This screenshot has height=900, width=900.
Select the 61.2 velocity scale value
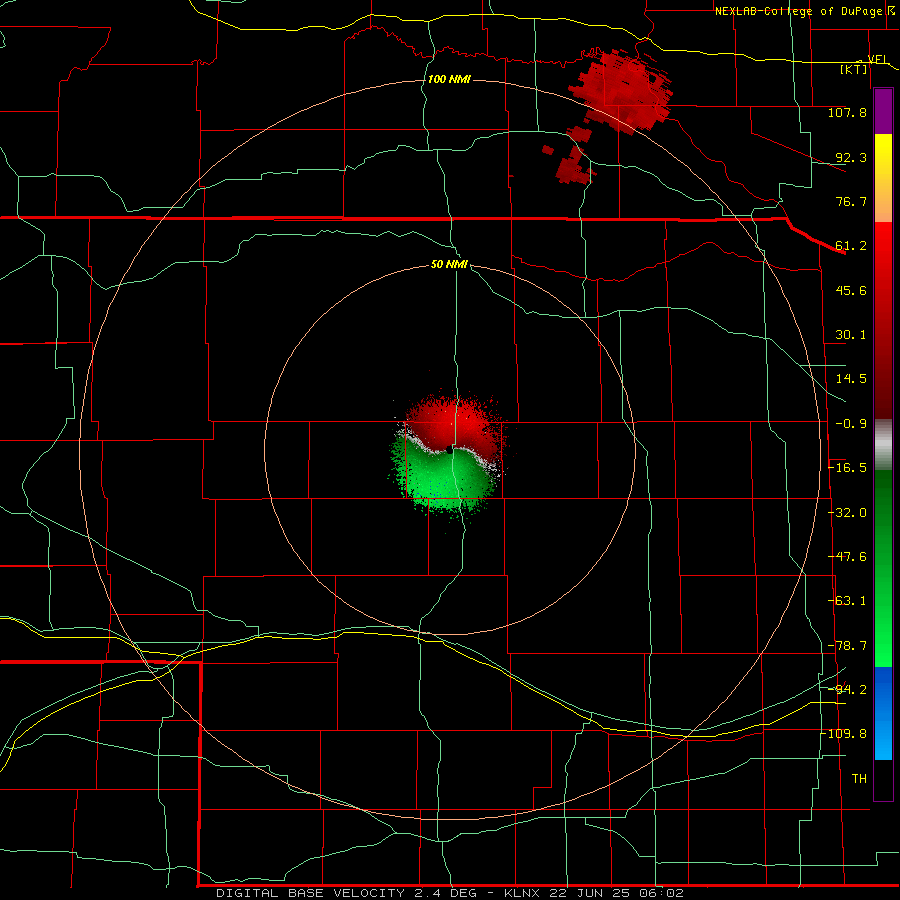[851, 246]
